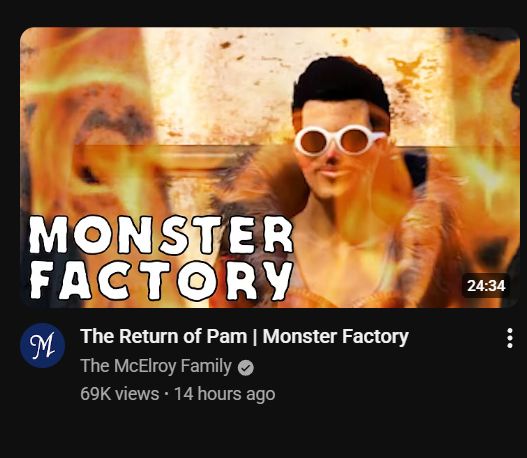Click the word FACTORY on thumbnail

[x=161, y=280]
